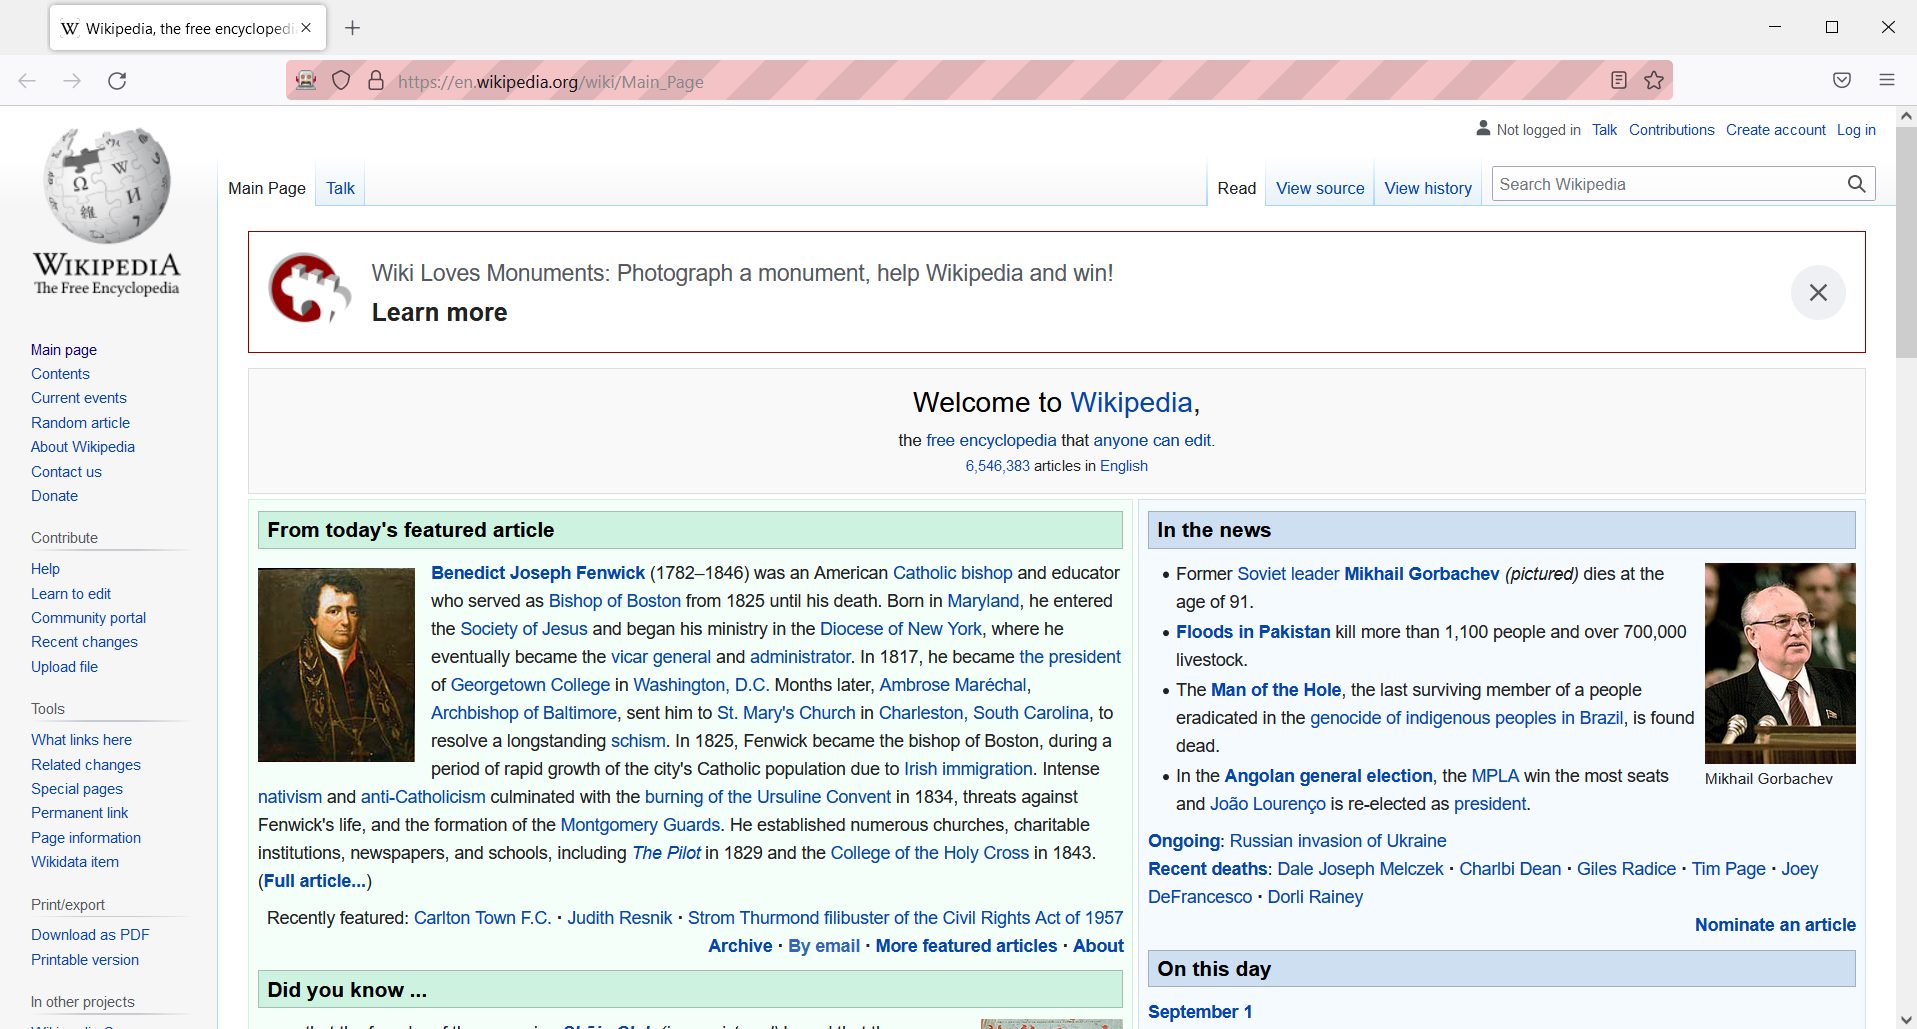This screenshot has width=1917, height=1029.
Task: Click the search magnifying glass icon
Action: click(x=1856, y=184)
